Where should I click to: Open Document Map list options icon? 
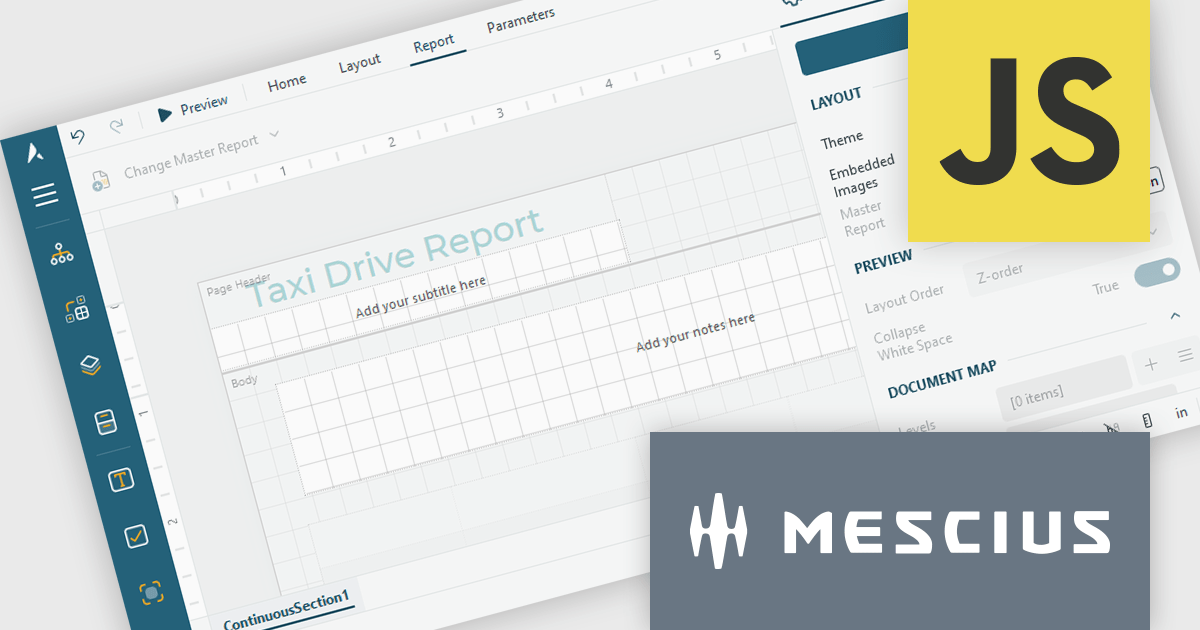tap(1185, 355)
